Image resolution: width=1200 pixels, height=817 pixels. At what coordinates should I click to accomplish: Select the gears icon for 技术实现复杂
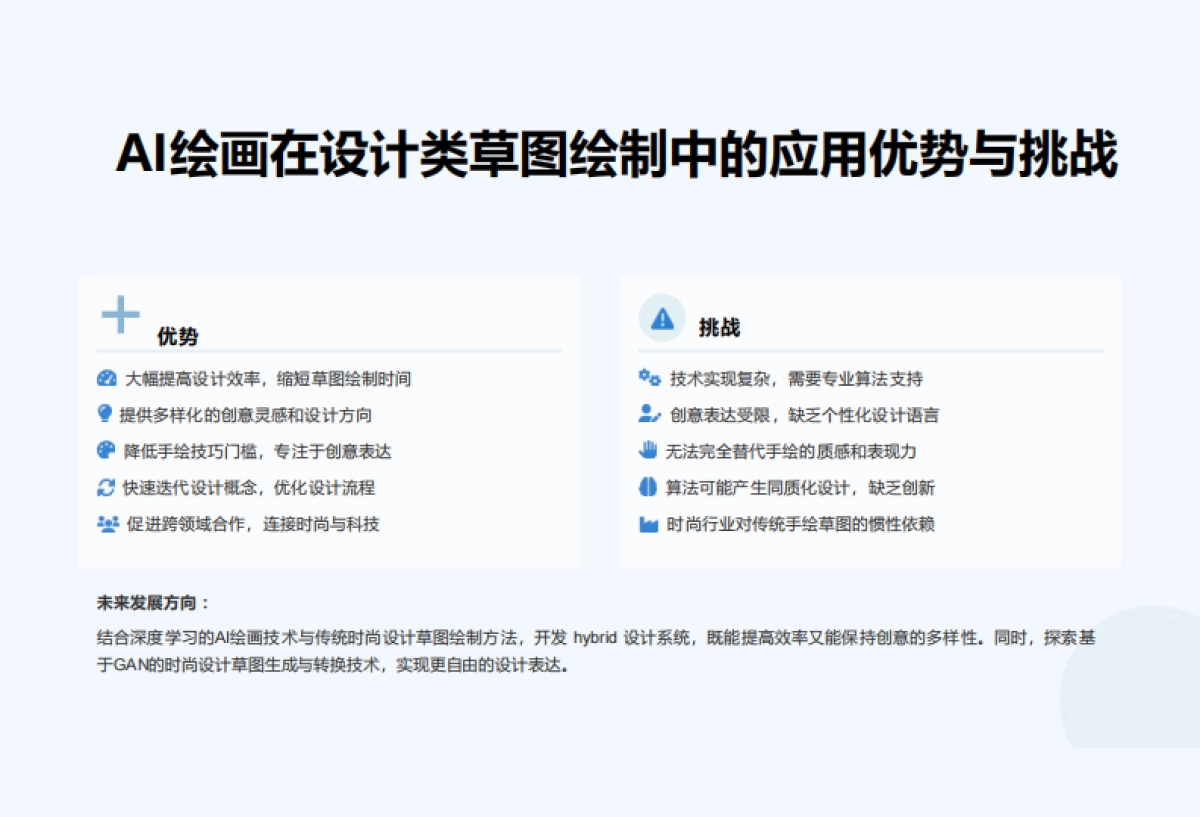pyautogui.click(x=649, y=378)
